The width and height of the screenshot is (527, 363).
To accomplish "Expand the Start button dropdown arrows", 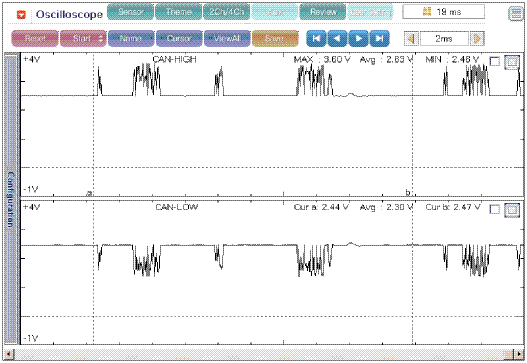I will click(101, 38).
